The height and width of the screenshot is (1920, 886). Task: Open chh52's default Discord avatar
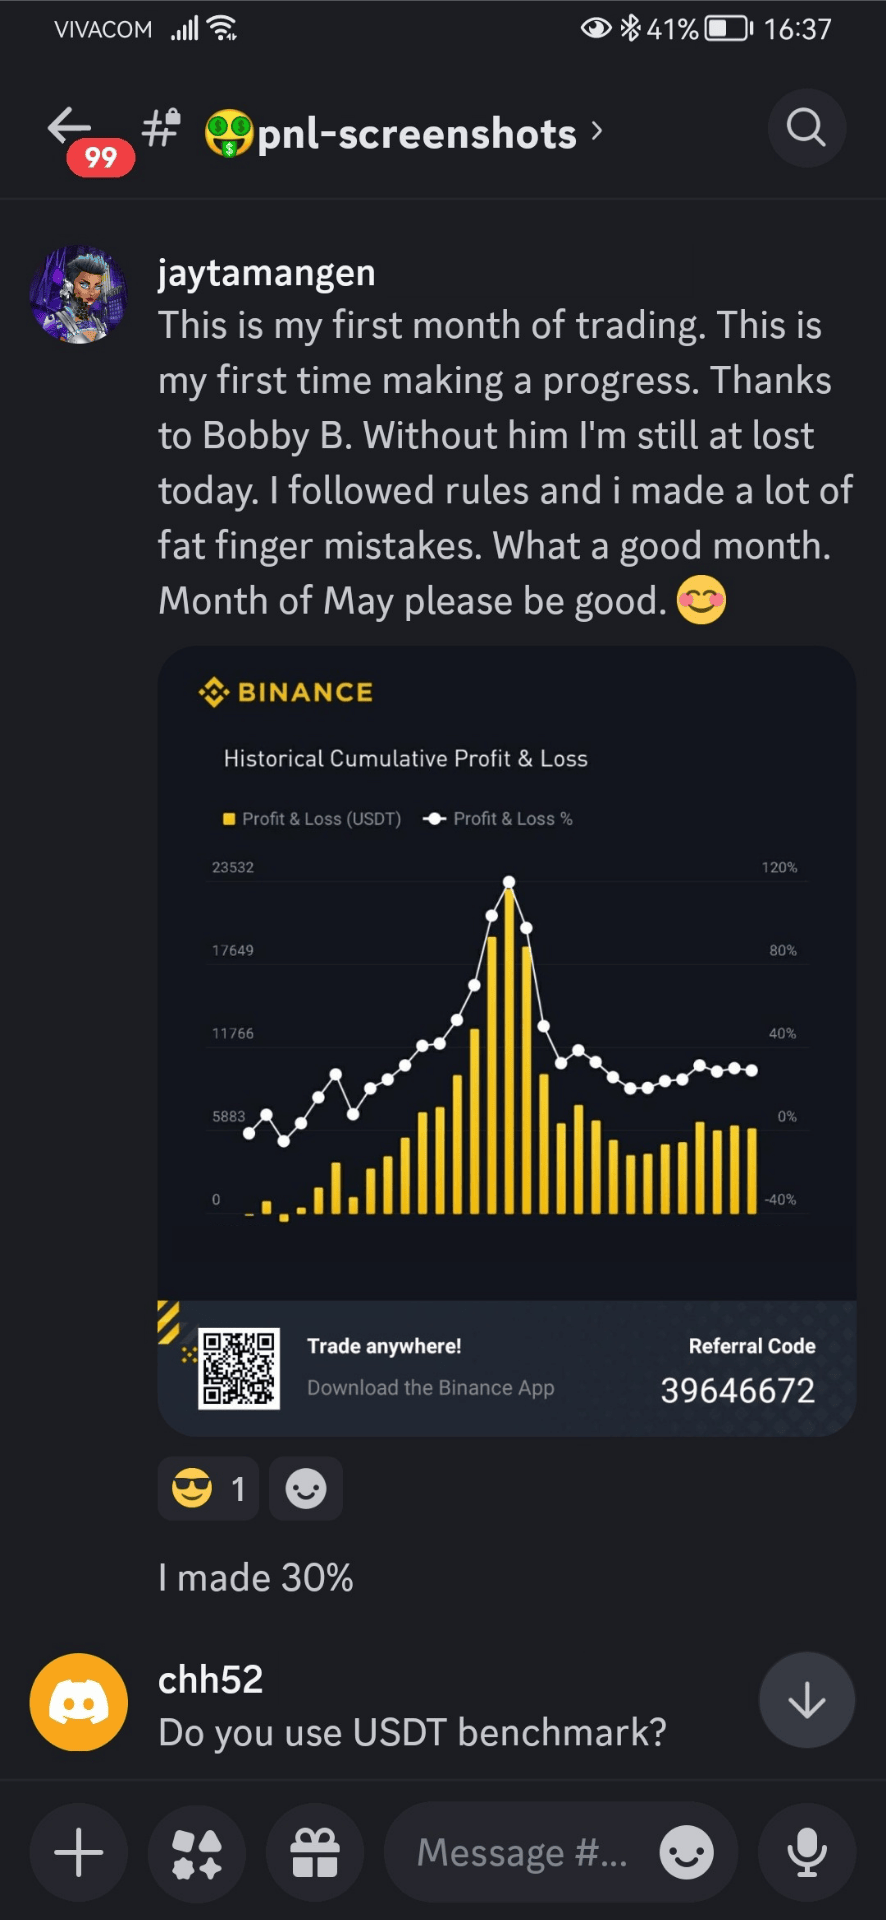[x=79, y=1702]
